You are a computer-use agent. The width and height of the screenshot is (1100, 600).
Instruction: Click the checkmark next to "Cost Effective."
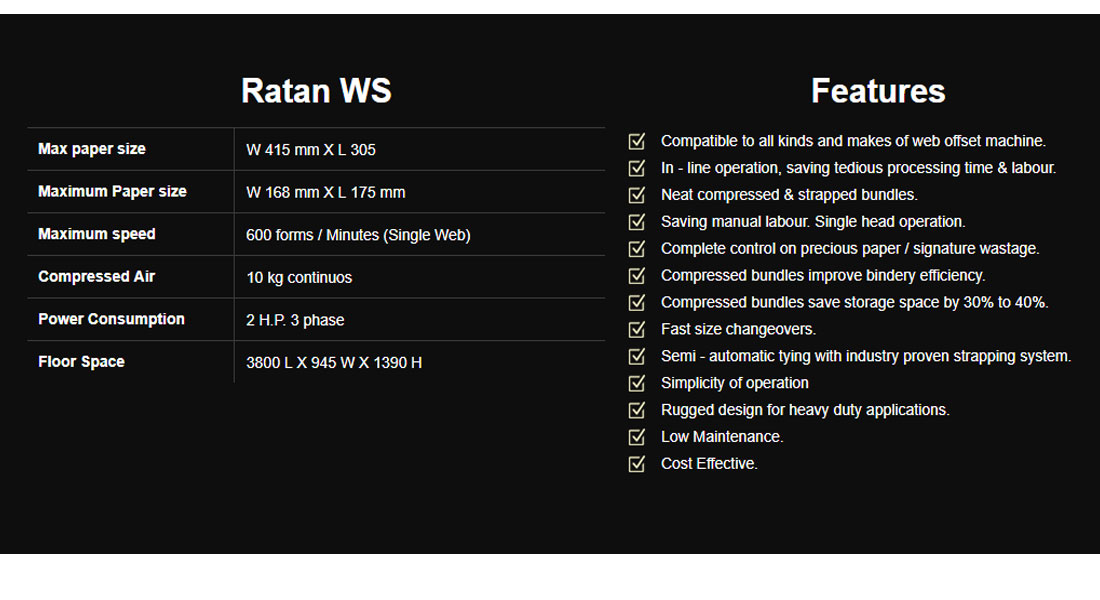click(637, 464)
